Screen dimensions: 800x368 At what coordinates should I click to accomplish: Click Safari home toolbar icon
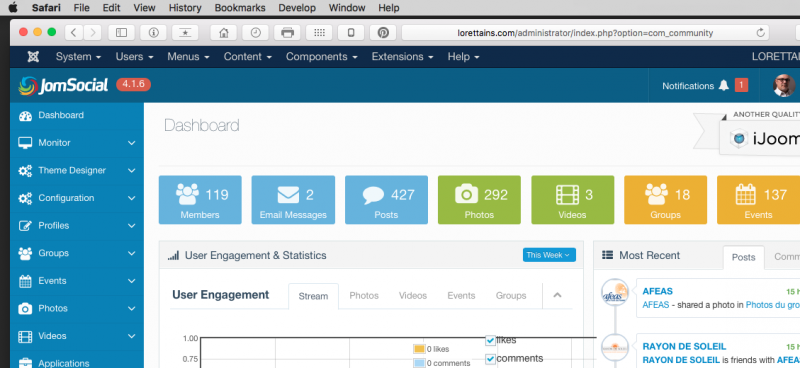click(223, 33)
